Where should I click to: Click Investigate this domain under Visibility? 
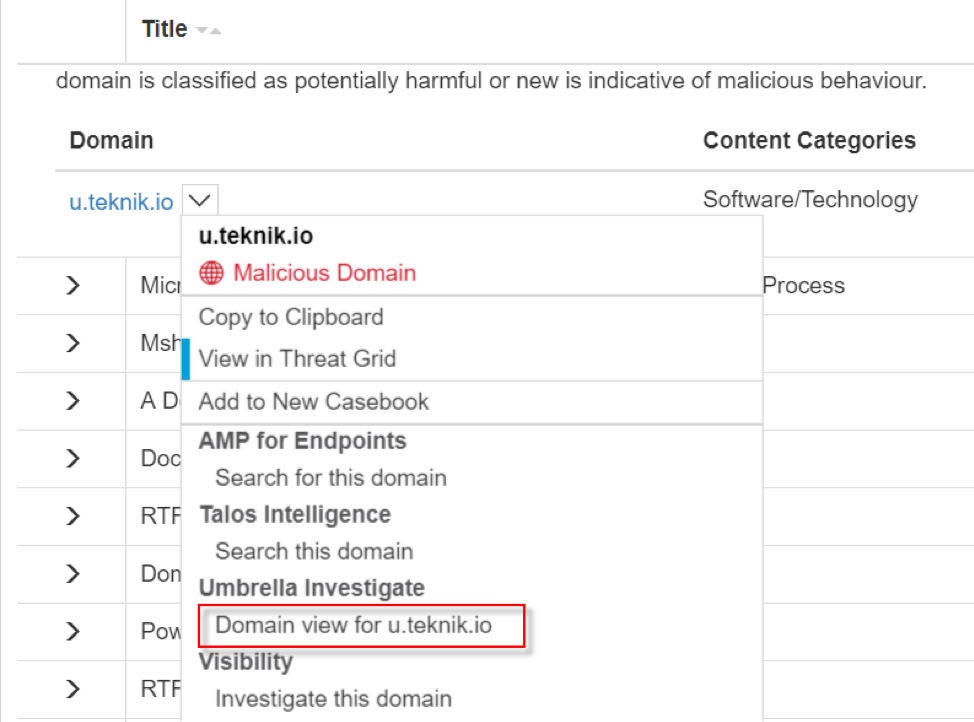click(x=333, y=699)
